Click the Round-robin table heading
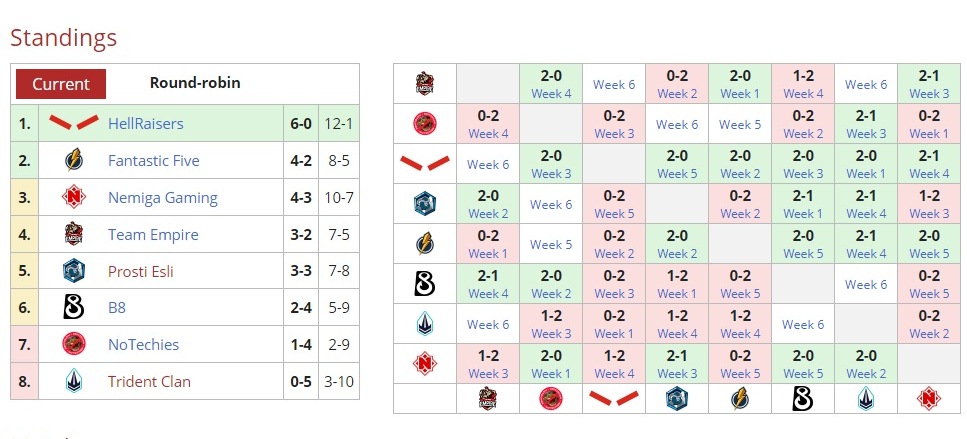Viewport: 967px width, 439px height. coord(195,84)
